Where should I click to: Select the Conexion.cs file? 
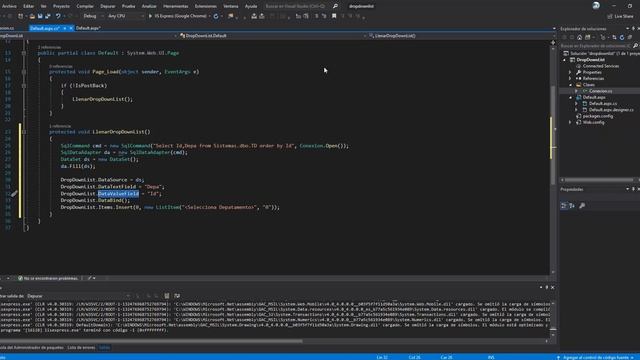click(600, 91)
